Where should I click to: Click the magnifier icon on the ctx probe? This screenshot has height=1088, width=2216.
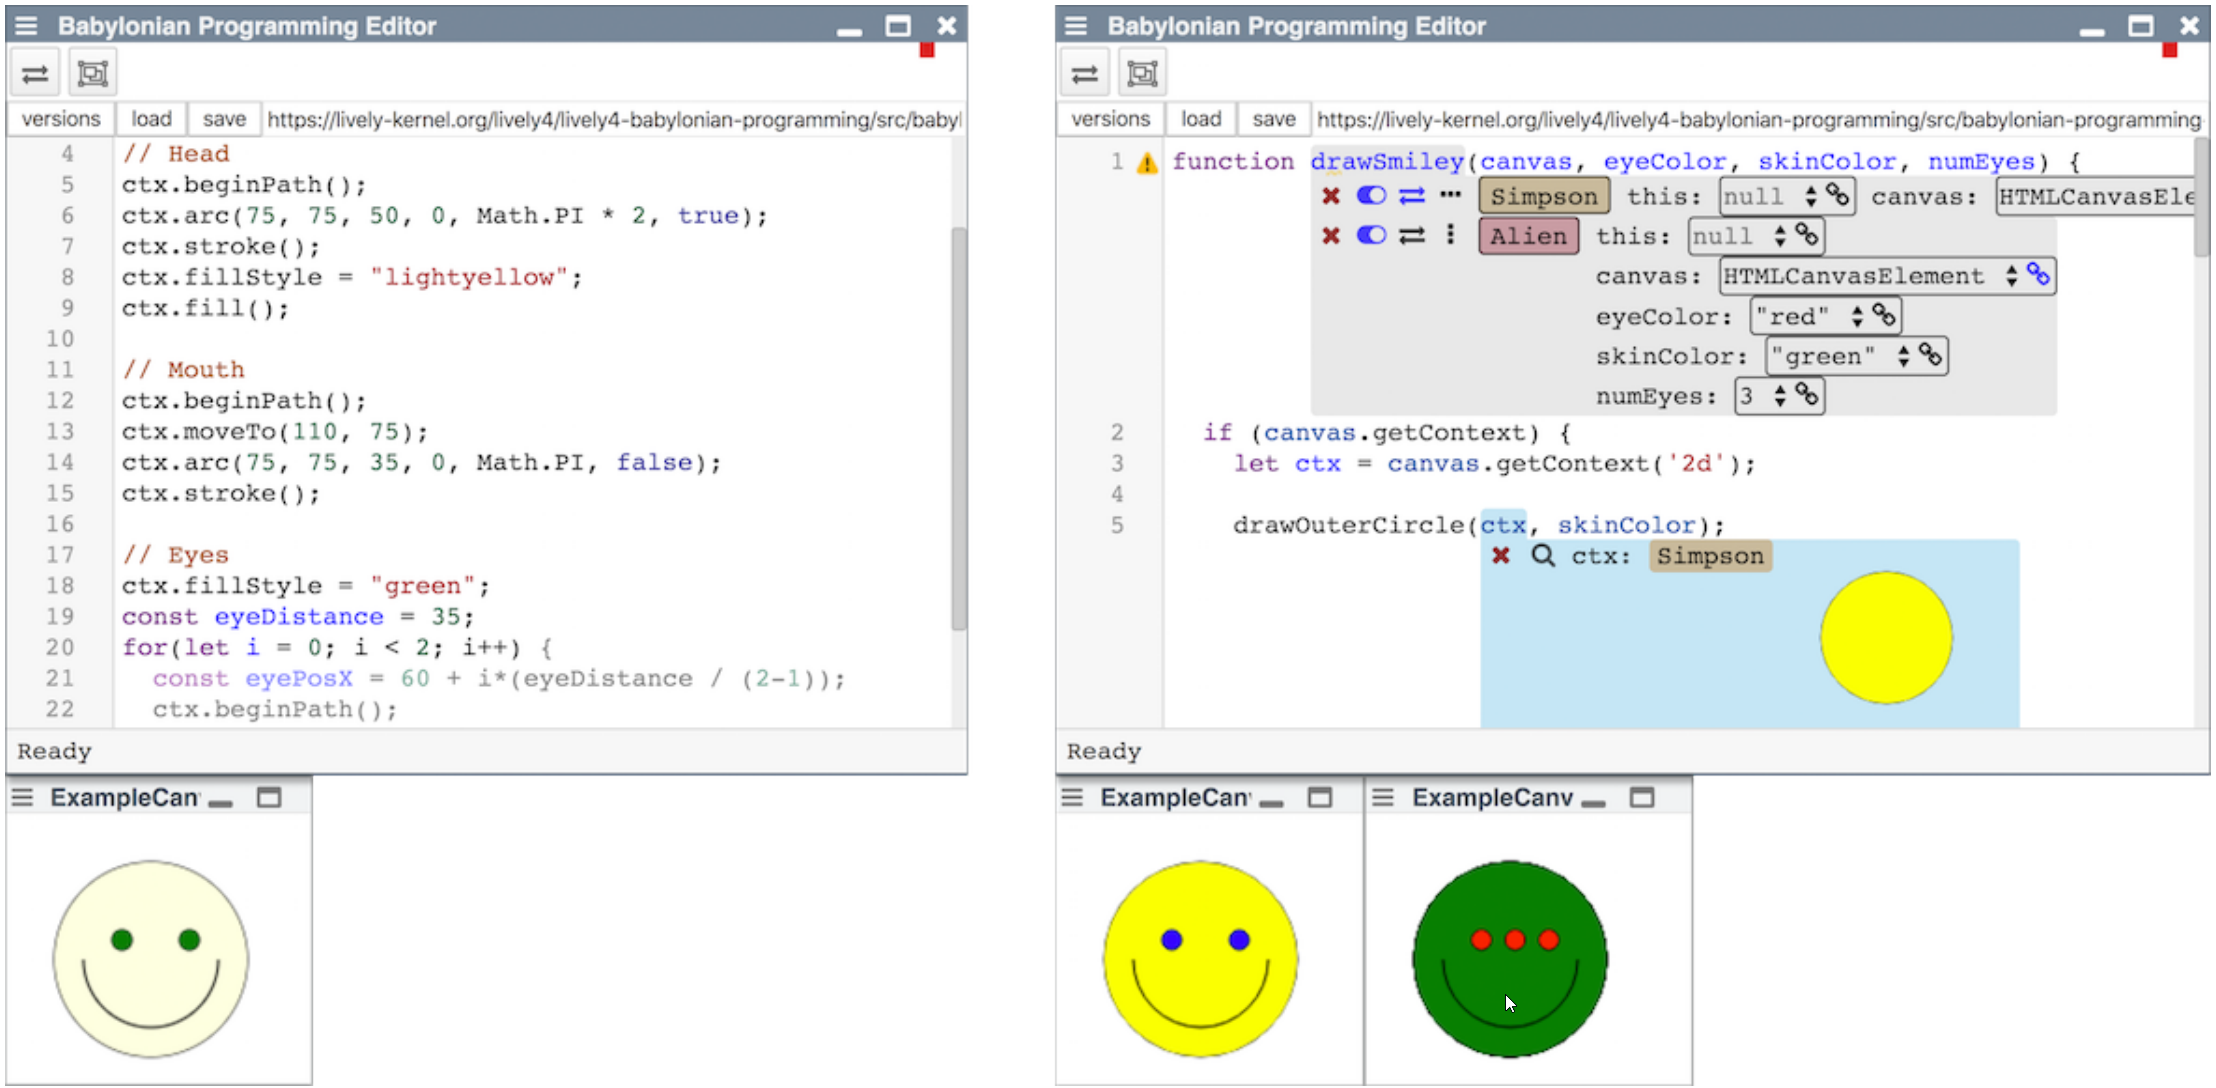[1543, 556]
